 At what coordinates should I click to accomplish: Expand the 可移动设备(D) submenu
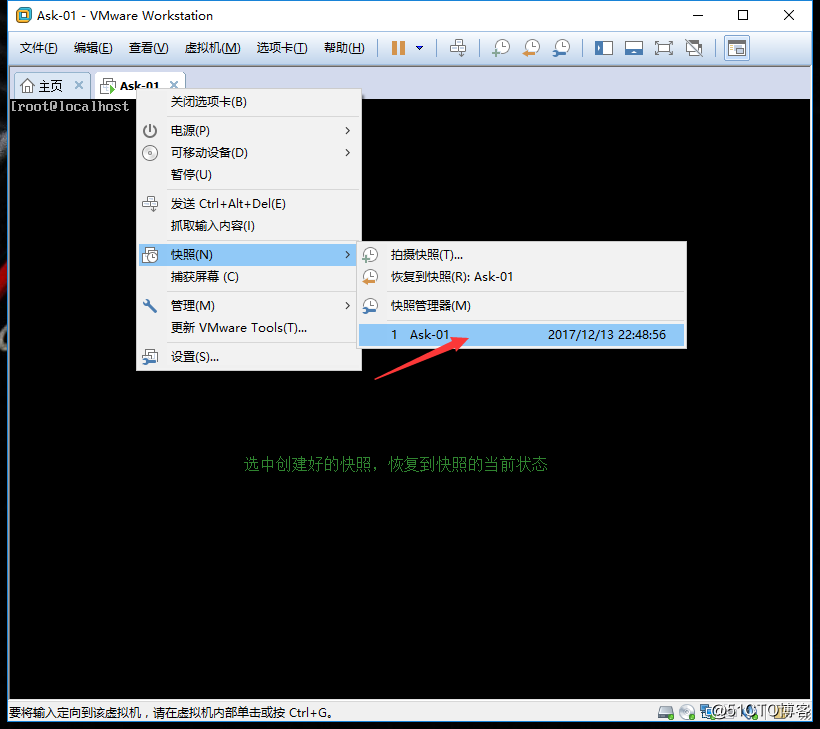[249, 152]
